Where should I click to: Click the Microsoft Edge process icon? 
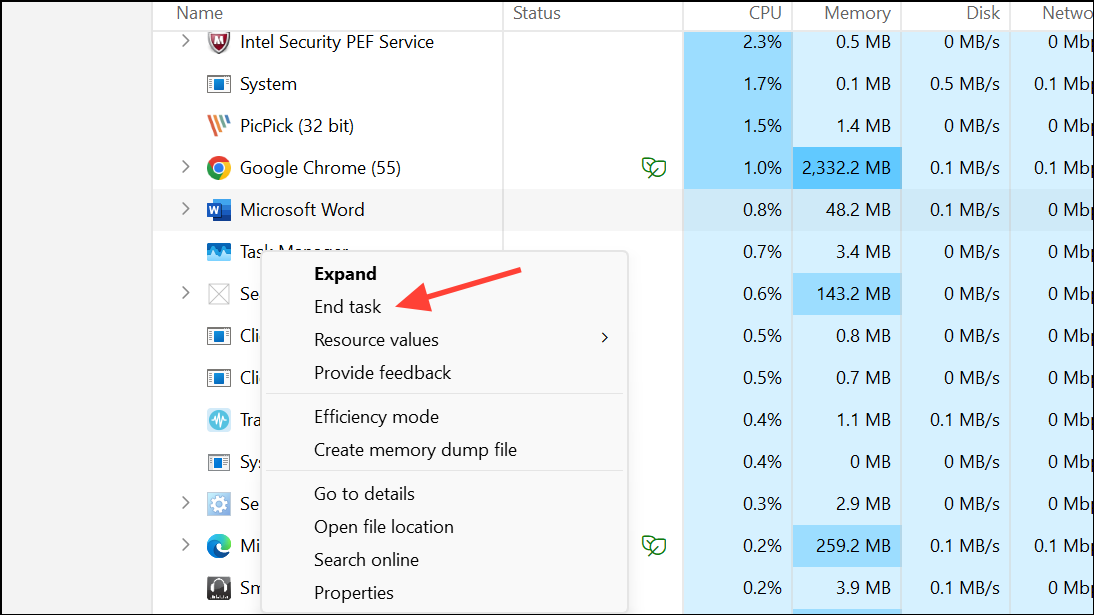(x=218, y=546)
